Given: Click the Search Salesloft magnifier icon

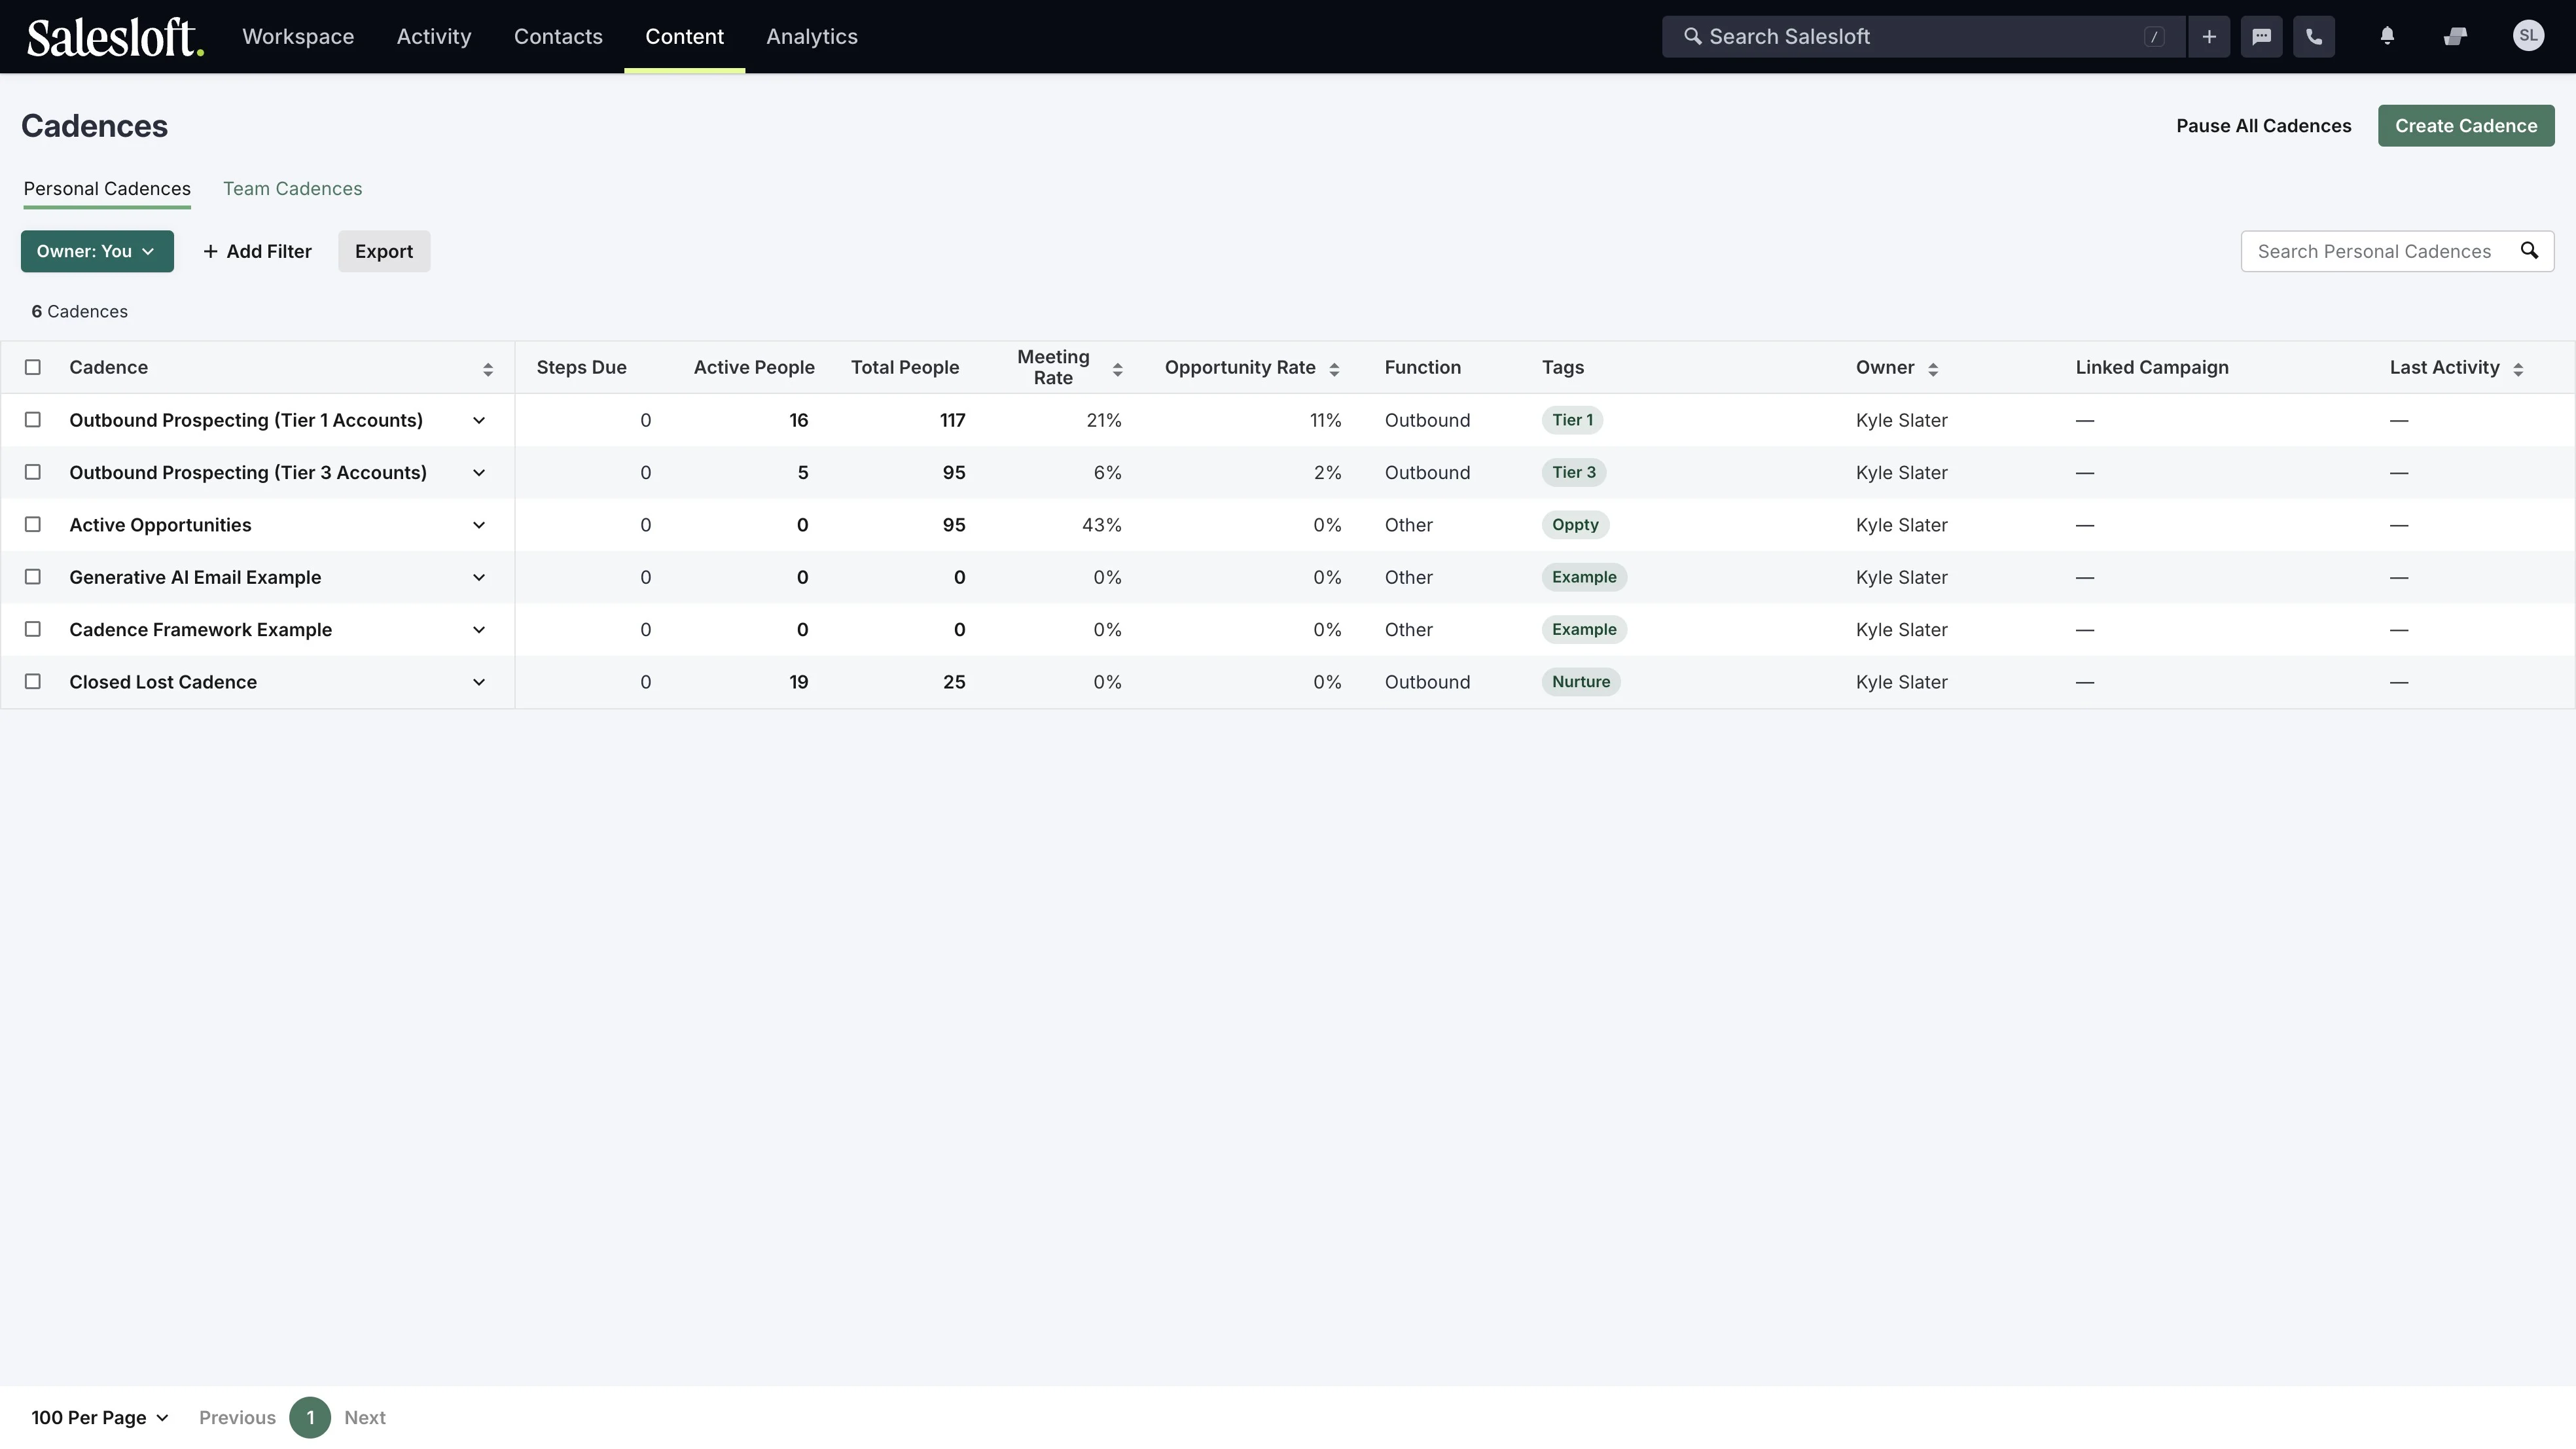Looking at the screenshot, I should (1692, 36).
